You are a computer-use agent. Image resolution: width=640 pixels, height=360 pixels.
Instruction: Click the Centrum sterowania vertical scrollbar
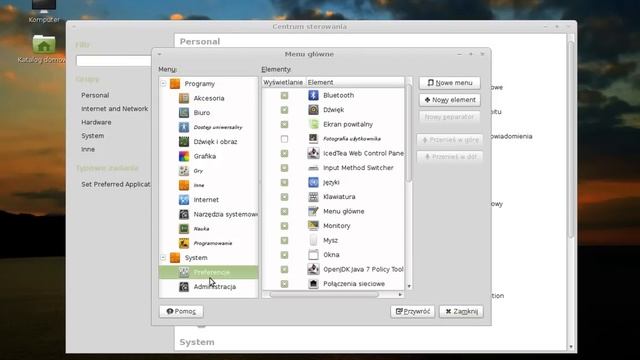(571, 139)
